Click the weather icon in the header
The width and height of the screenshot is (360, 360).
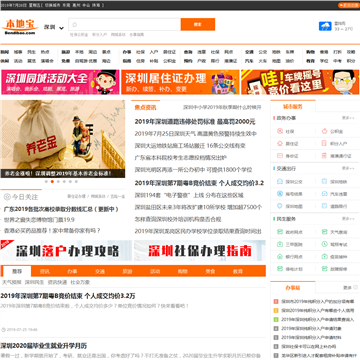tap(325, 26)
